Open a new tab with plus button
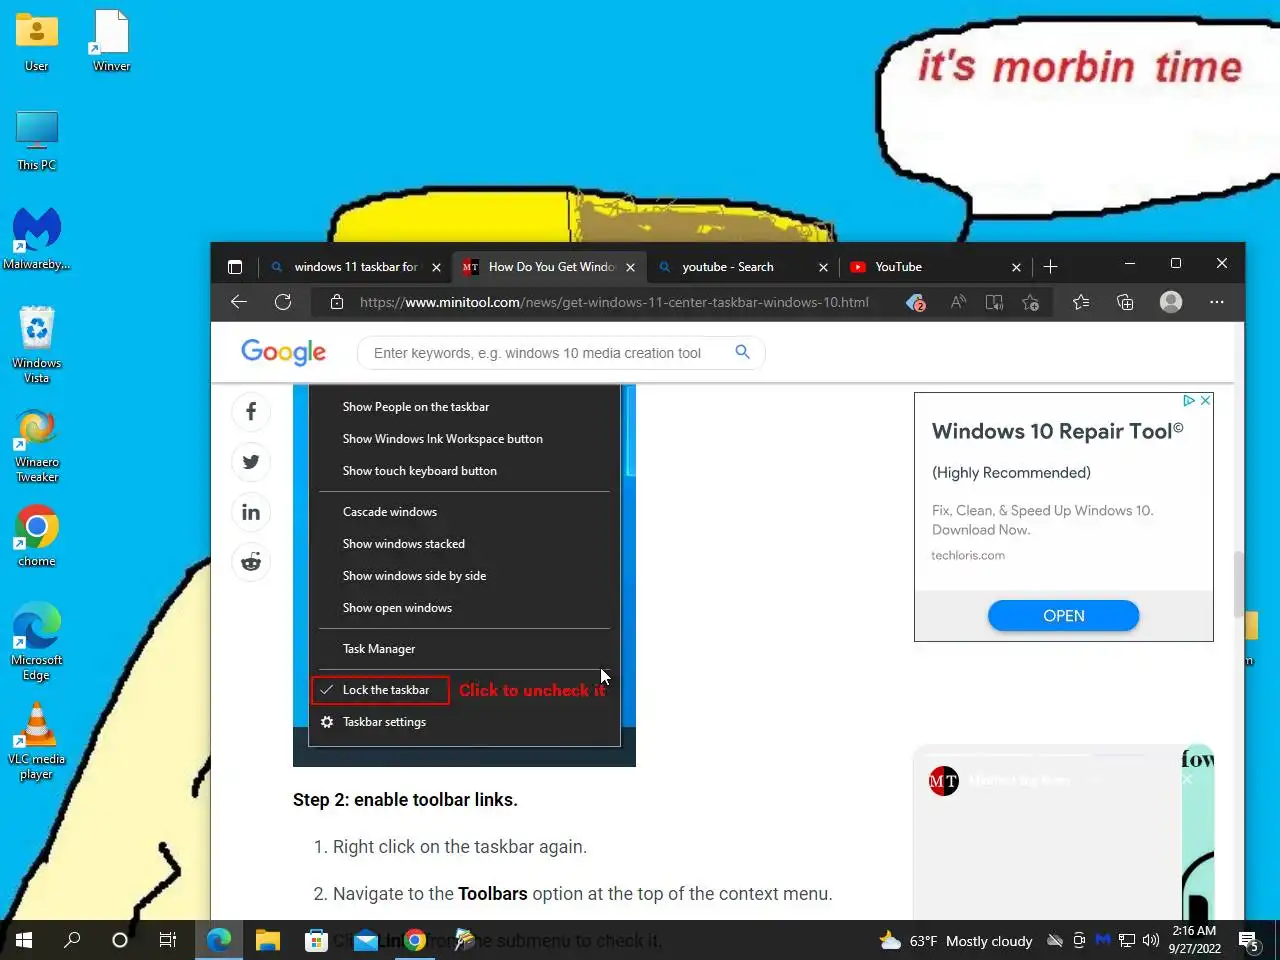1280x960 pixels. [1050, 267]
